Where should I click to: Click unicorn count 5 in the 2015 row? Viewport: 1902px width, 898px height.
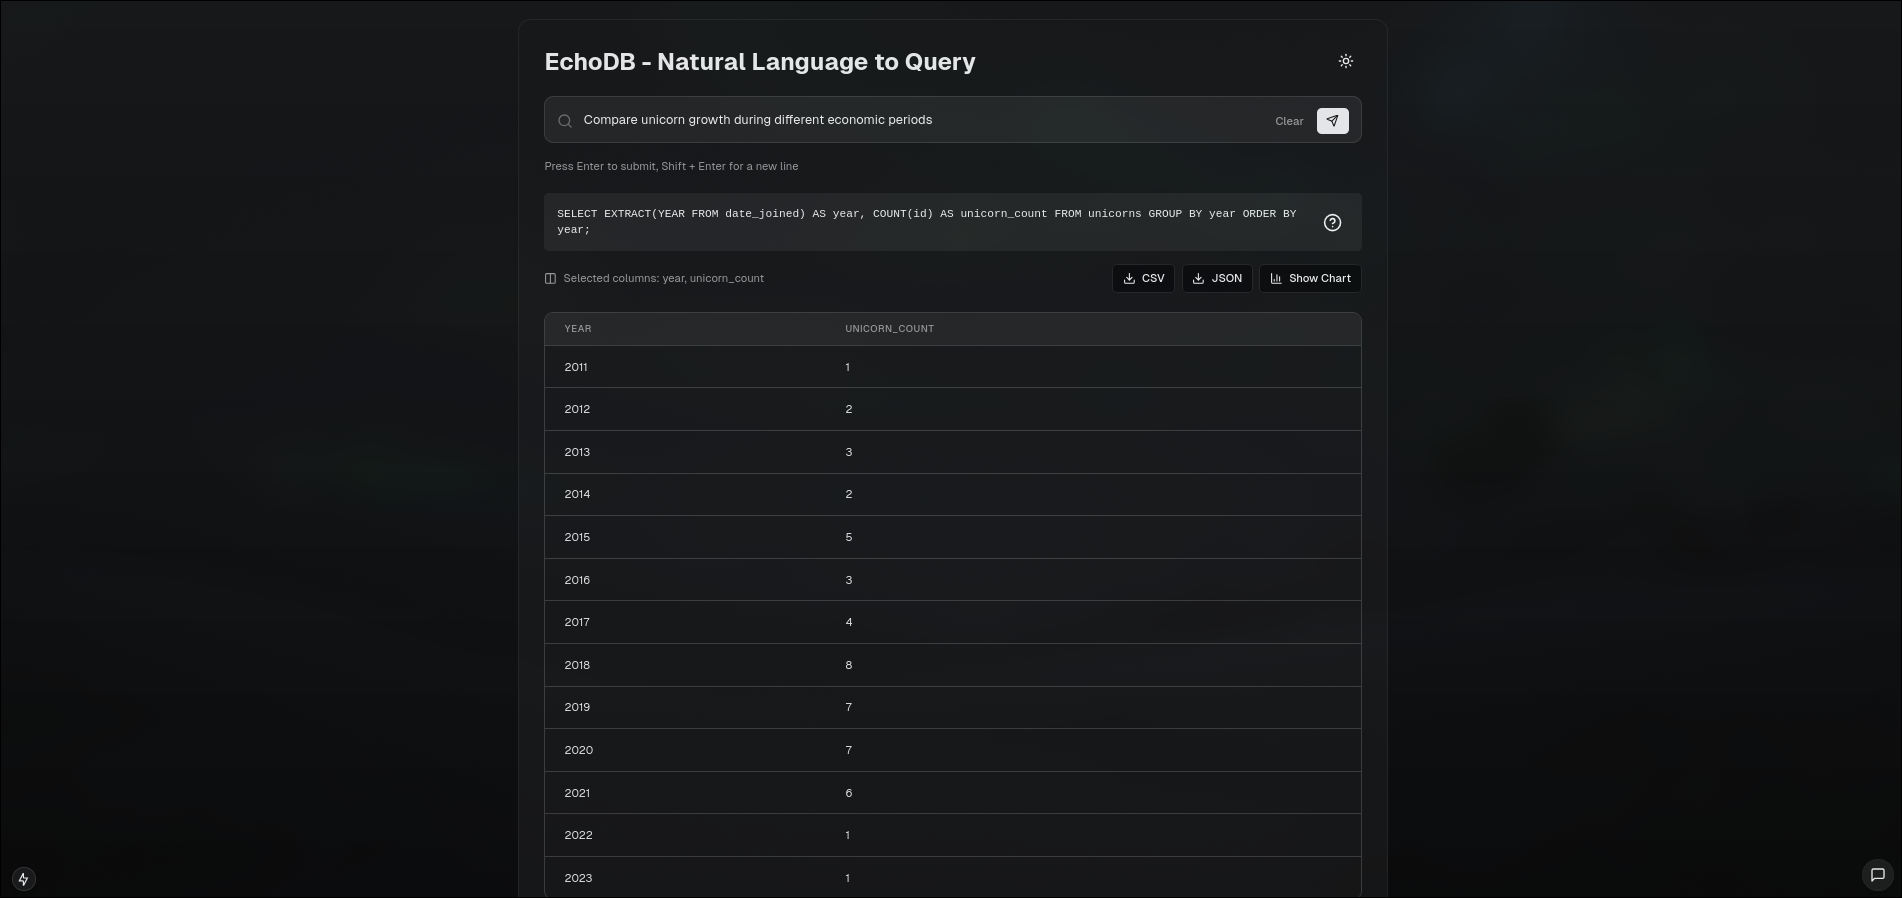pos(849,537)
